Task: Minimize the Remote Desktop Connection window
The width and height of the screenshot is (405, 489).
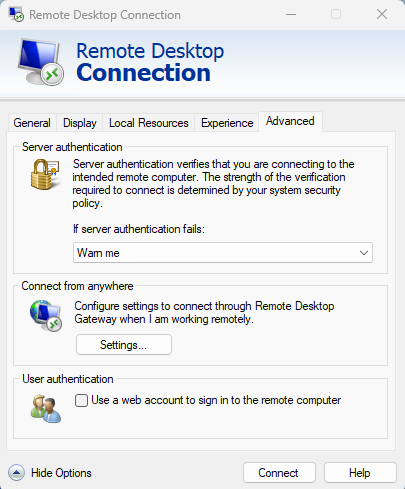Action: pyautogui.click(x=291, y=14)
